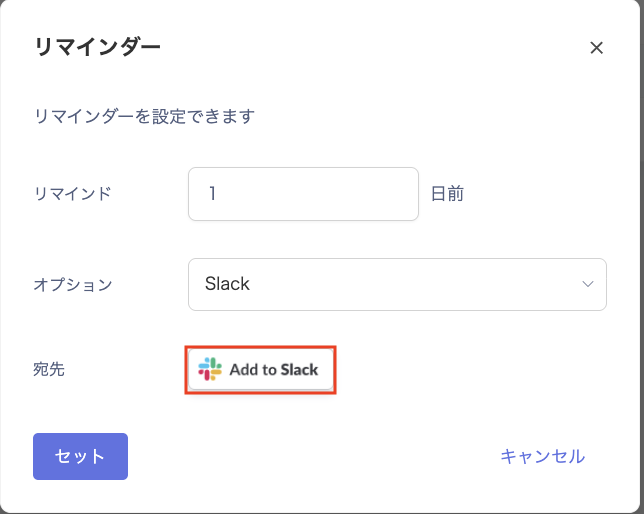Click the リマインダーを設定できます description text
This screenshot has height=514, width=644.
(144, 117)
